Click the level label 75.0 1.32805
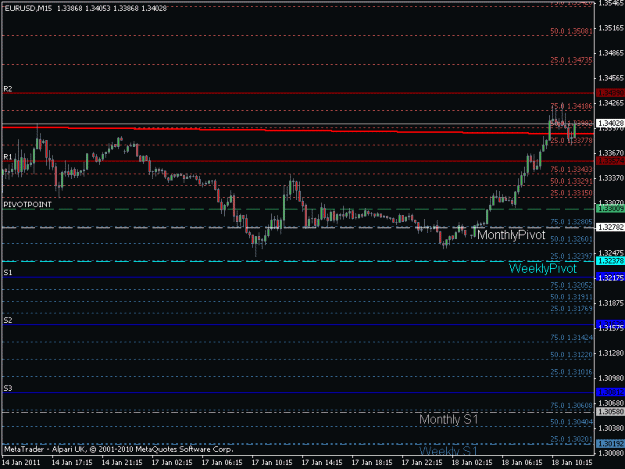This screenshot has height=469, width=625. [x=571, y=222]
